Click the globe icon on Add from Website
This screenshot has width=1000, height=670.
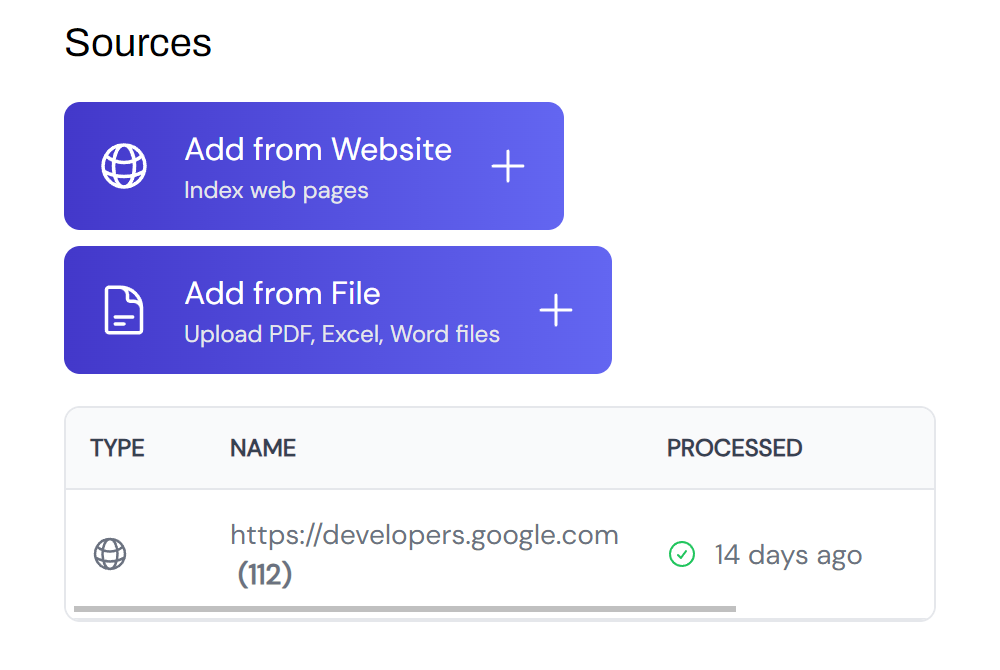click(x=123, y=166)
